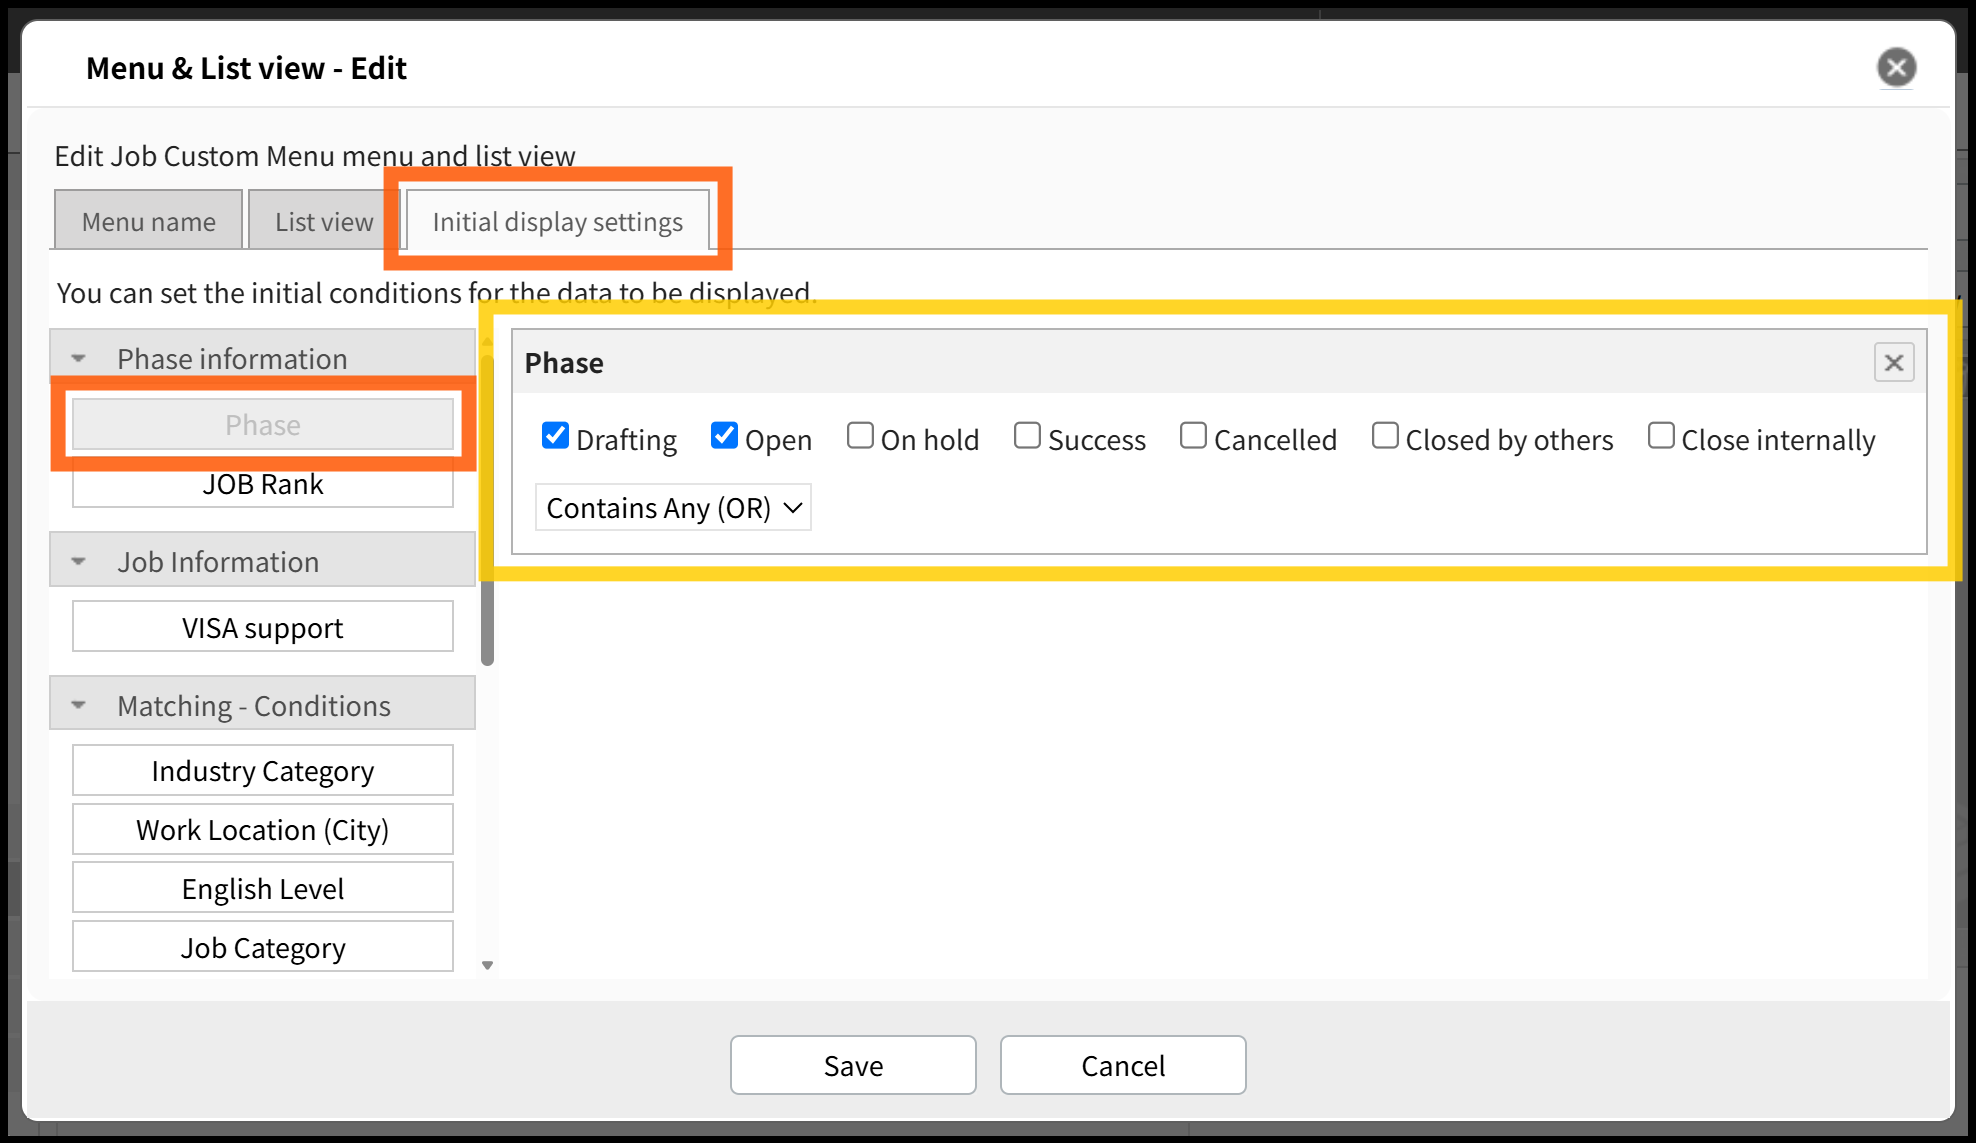1976x1143 pixels.
Task: Click the condition list scrollbar down arrow
Action: click(488, 965)
